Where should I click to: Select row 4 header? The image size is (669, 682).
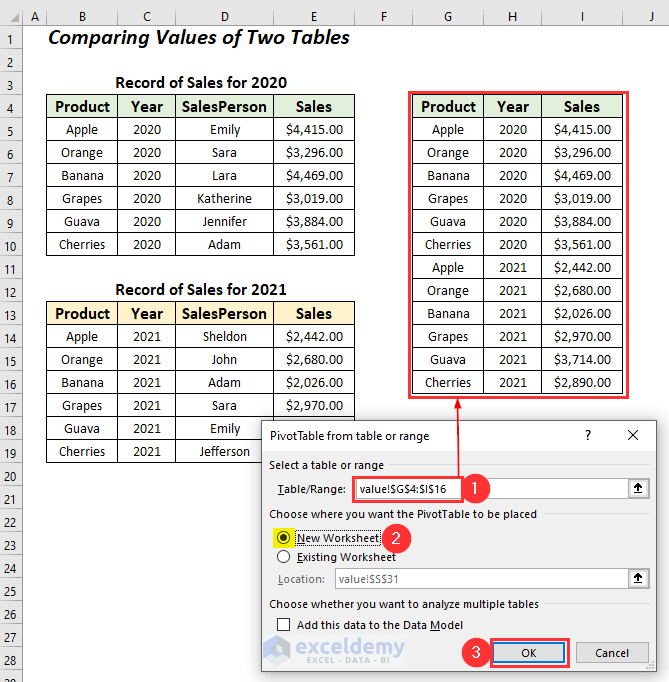[x=10, y=107]
